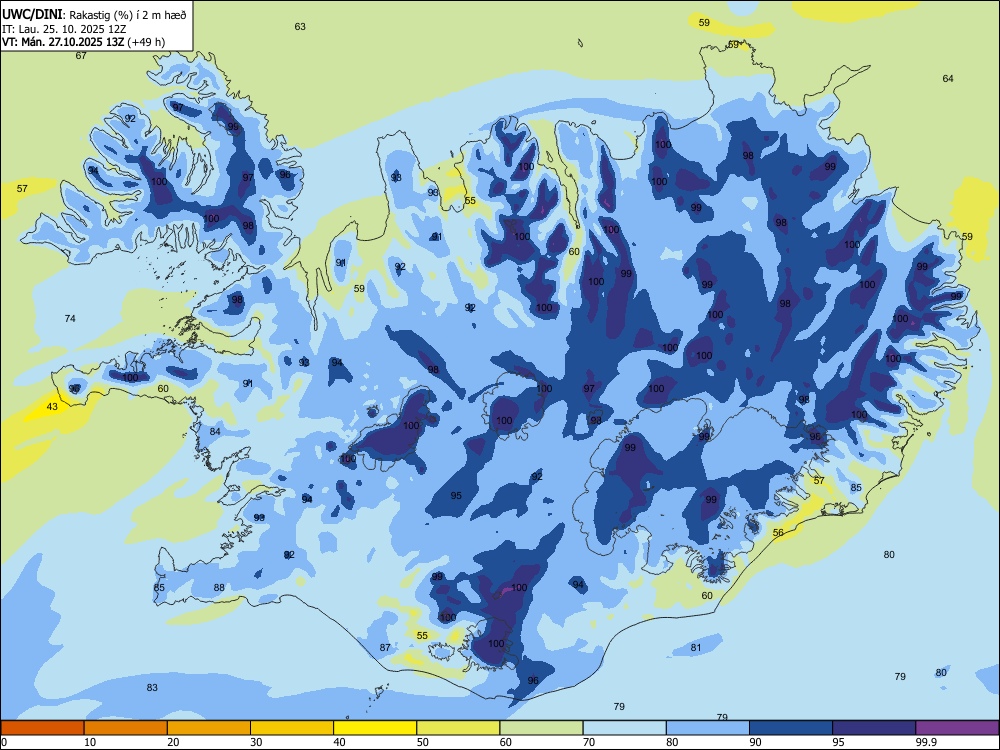
Task: Click the '83' humidity value on the map
Action: click(152, 688)
